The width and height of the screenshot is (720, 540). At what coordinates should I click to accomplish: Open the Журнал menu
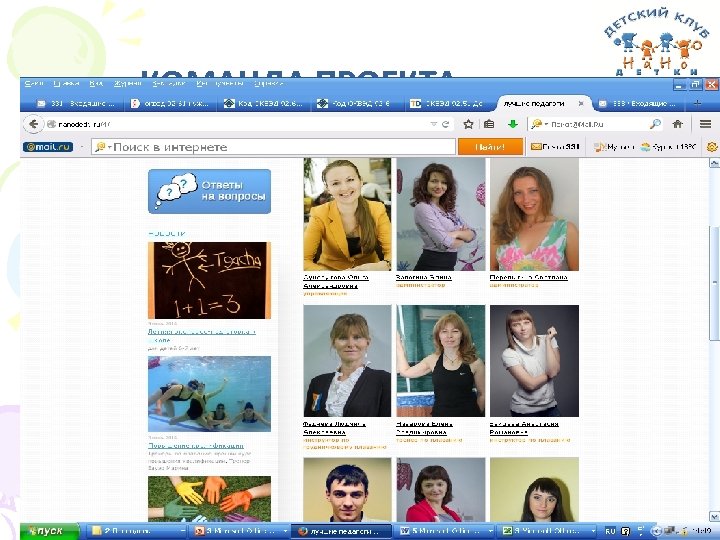128,84
